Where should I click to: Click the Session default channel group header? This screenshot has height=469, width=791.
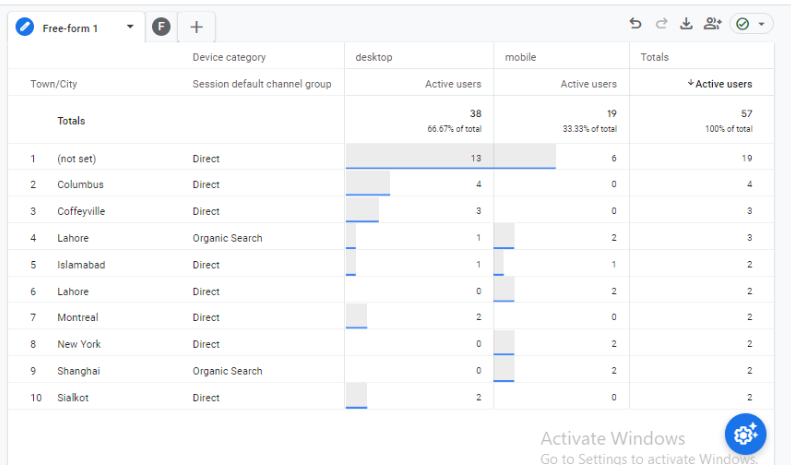(x=262, y=84)
